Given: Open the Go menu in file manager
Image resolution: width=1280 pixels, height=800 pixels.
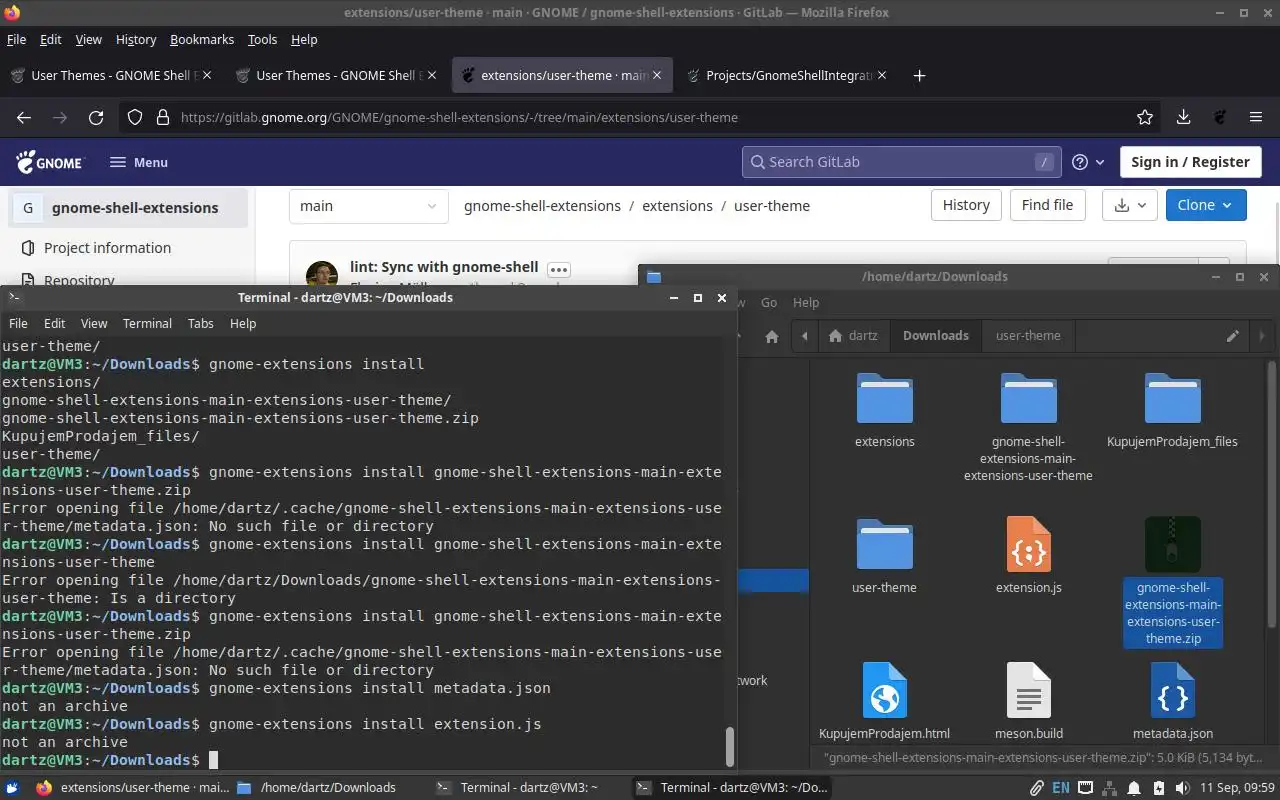Looking at the screenshot, I should tap(769, 302).
